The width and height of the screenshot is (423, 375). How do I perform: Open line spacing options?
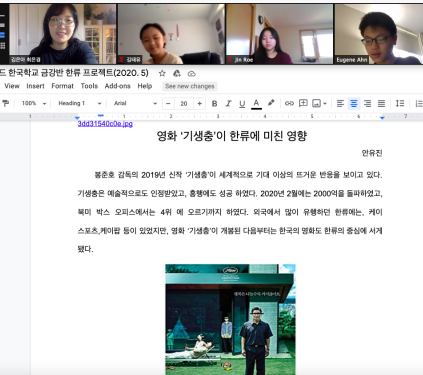pyautogui.click(x=400, y=104)
